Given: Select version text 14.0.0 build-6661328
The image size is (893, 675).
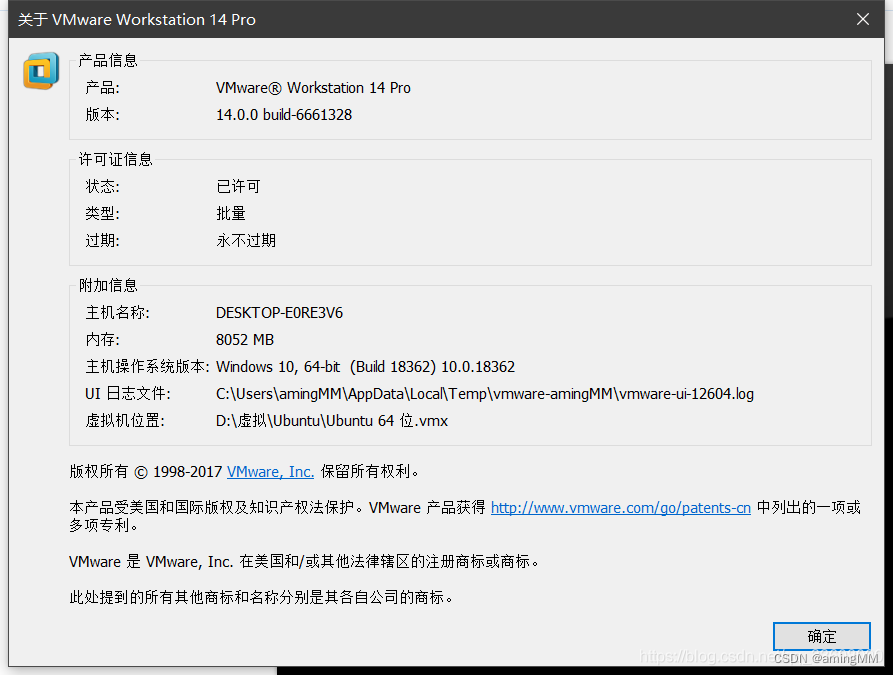Looking at the screenshot, I should [284, 115].
